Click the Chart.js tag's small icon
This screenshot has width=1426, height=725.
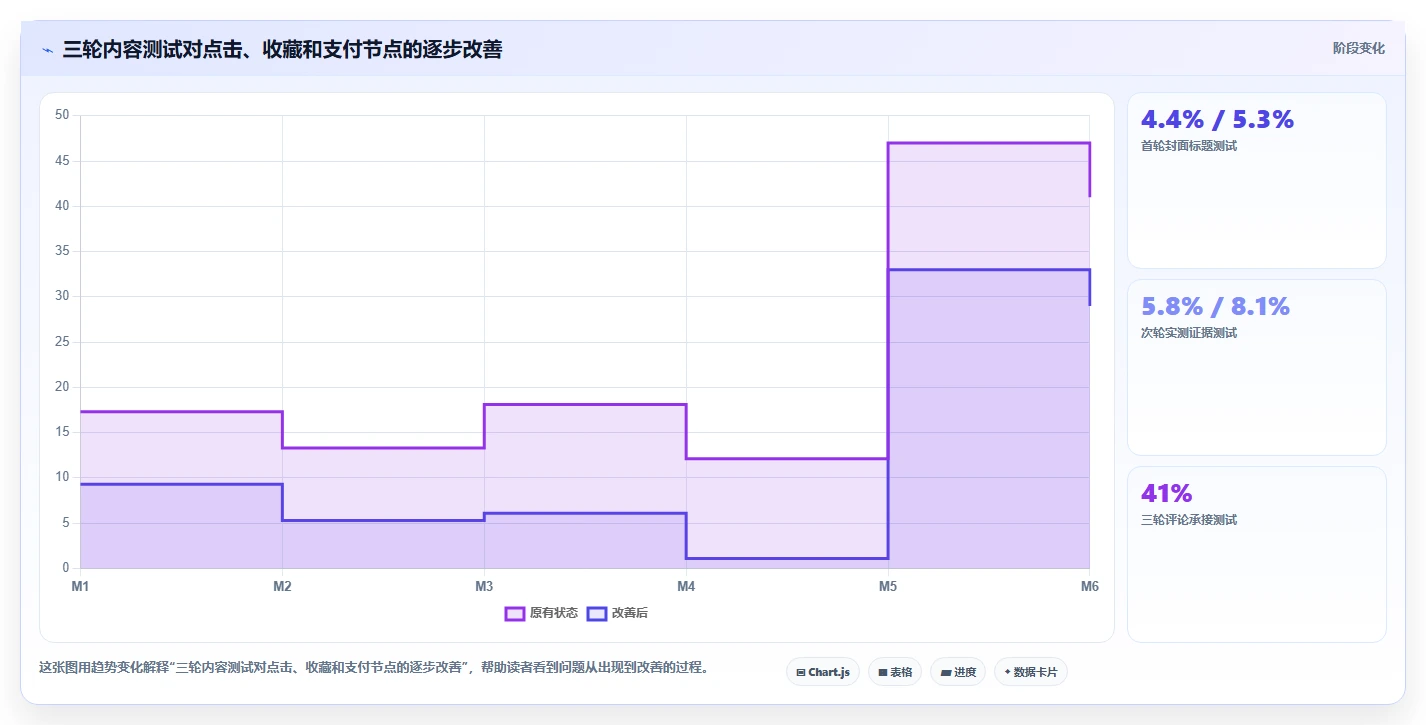point(801,672)
